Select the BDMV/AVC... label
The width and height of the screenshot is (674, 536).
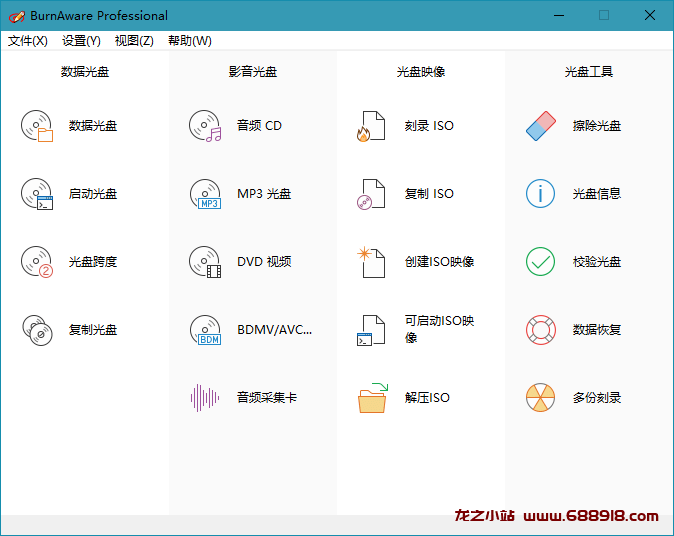(x=275, y=330)
